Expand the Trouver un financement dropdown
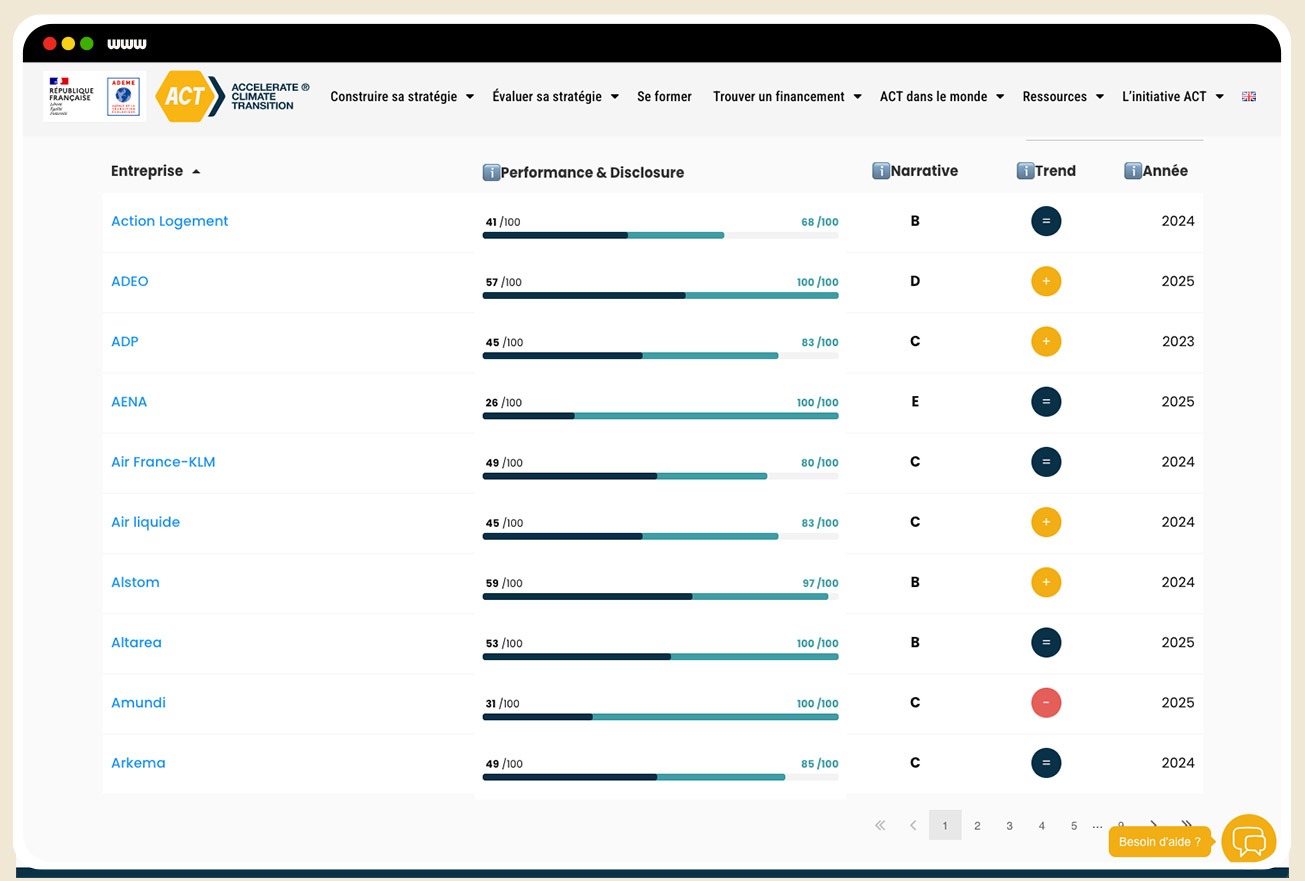This screenshot has width=1305, height=881. 787,97
